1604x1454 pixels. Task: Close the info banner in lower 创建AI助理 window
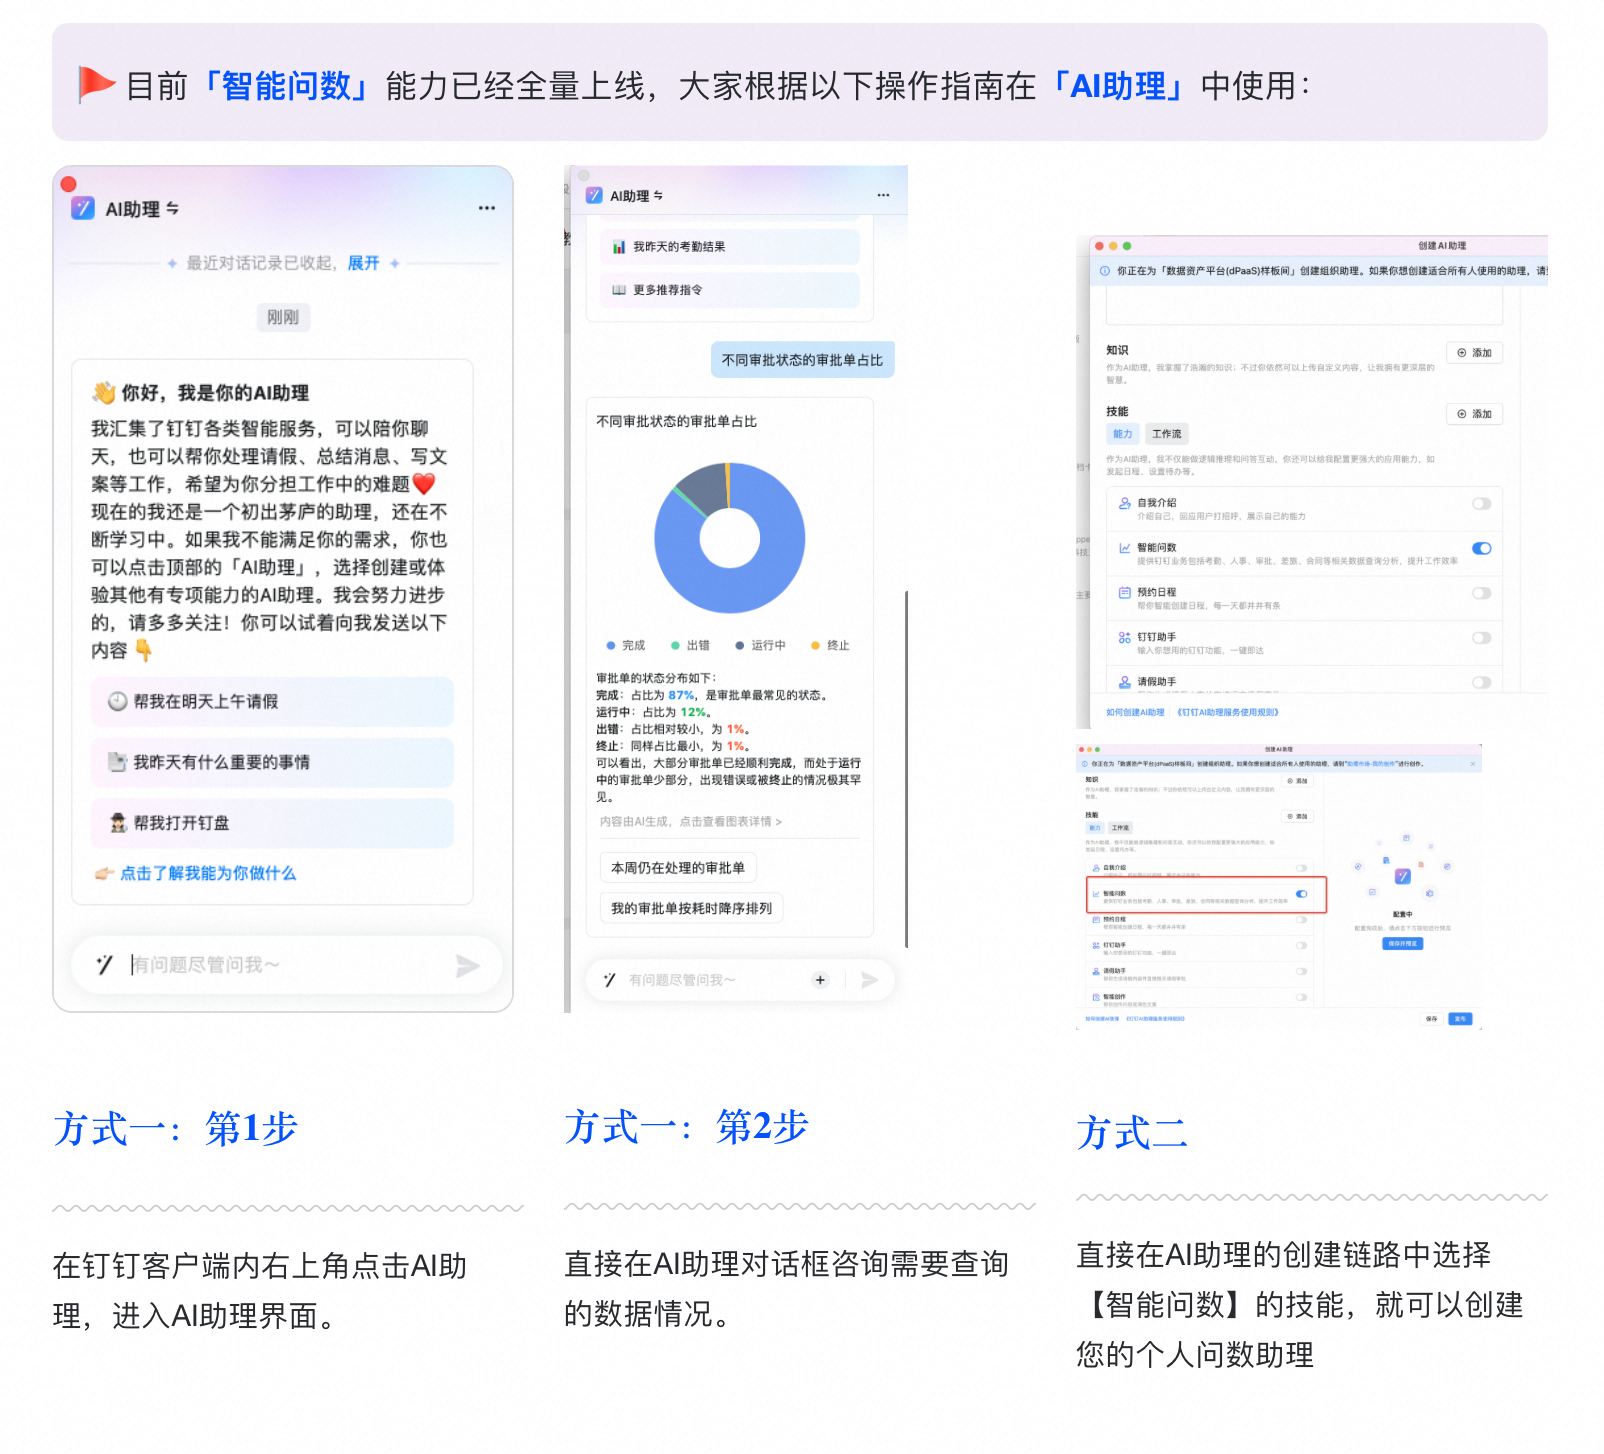[x=1472, y=764]
